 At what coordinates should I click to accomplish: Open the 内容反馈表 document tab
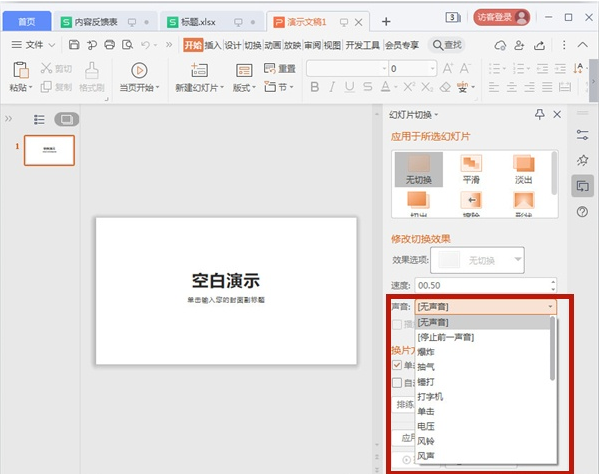click(x=93, y=21)
